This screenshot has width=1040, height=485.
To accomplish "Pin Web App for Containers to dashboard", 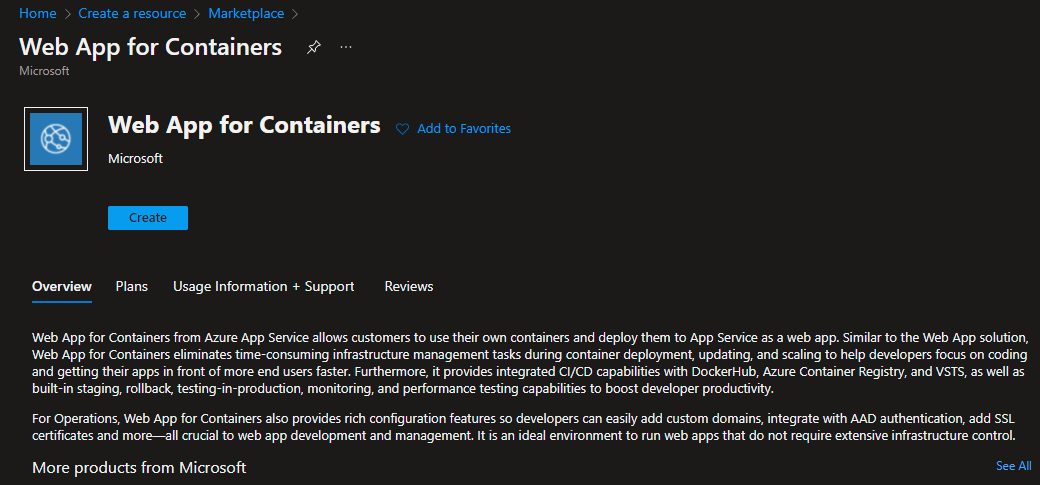I will tap(314, 47).
